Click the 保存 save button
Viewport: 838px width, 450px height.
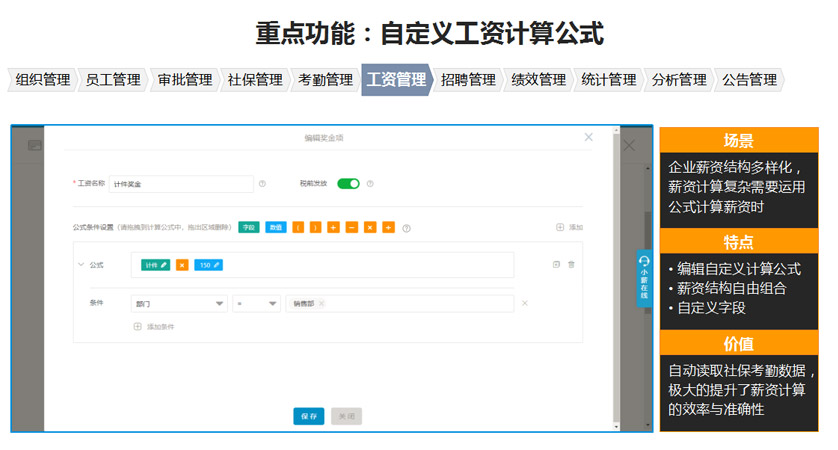point(308,416)
